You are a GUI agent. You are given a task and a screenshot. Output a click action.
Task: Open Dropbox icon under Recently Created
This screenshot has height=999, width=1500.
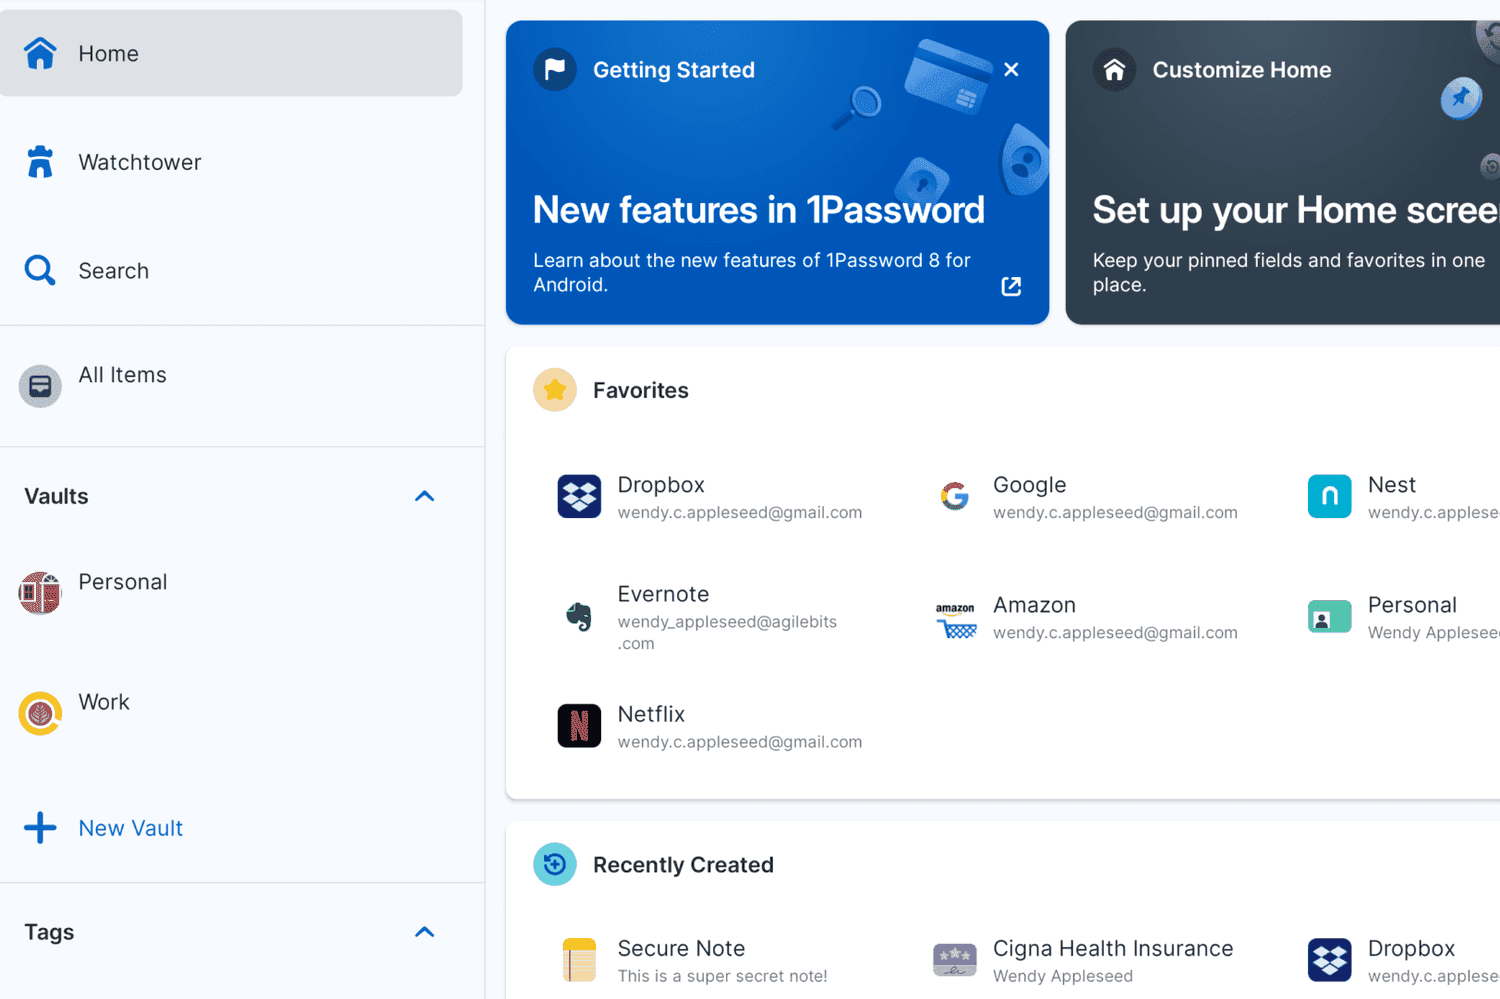[x=1330, y=960]
